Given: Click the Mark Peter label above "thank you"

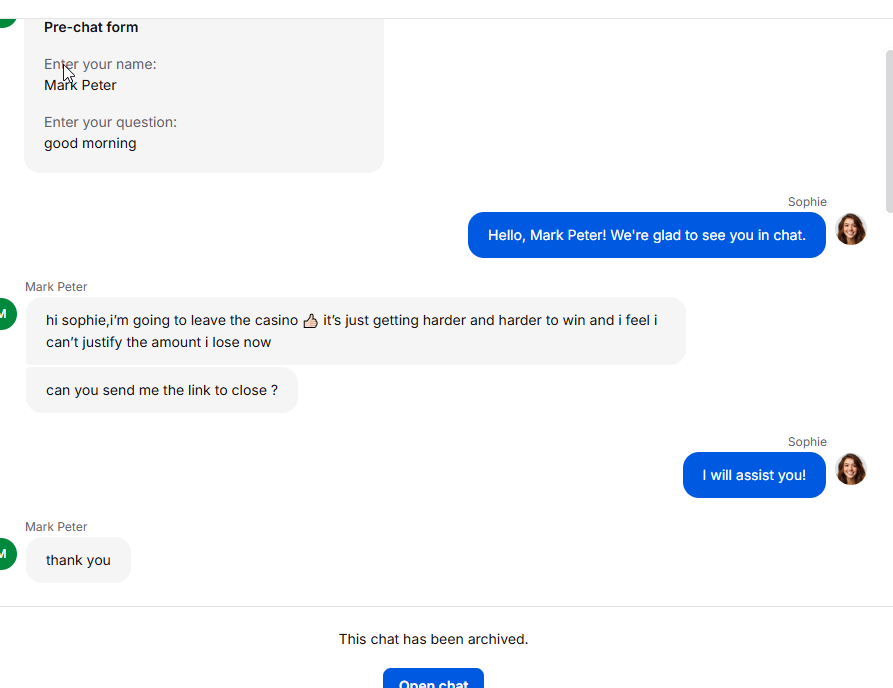Looking at the screenshot, I should 56,527.
